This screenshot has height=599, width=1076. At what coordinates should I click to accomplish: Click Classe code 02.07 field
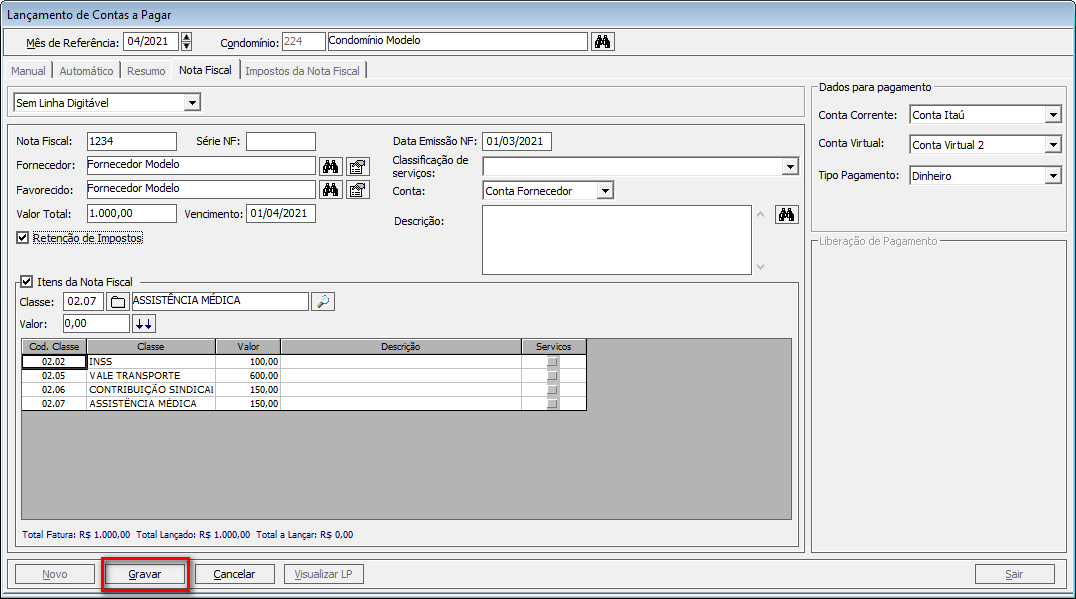click(x=83, y=302)
